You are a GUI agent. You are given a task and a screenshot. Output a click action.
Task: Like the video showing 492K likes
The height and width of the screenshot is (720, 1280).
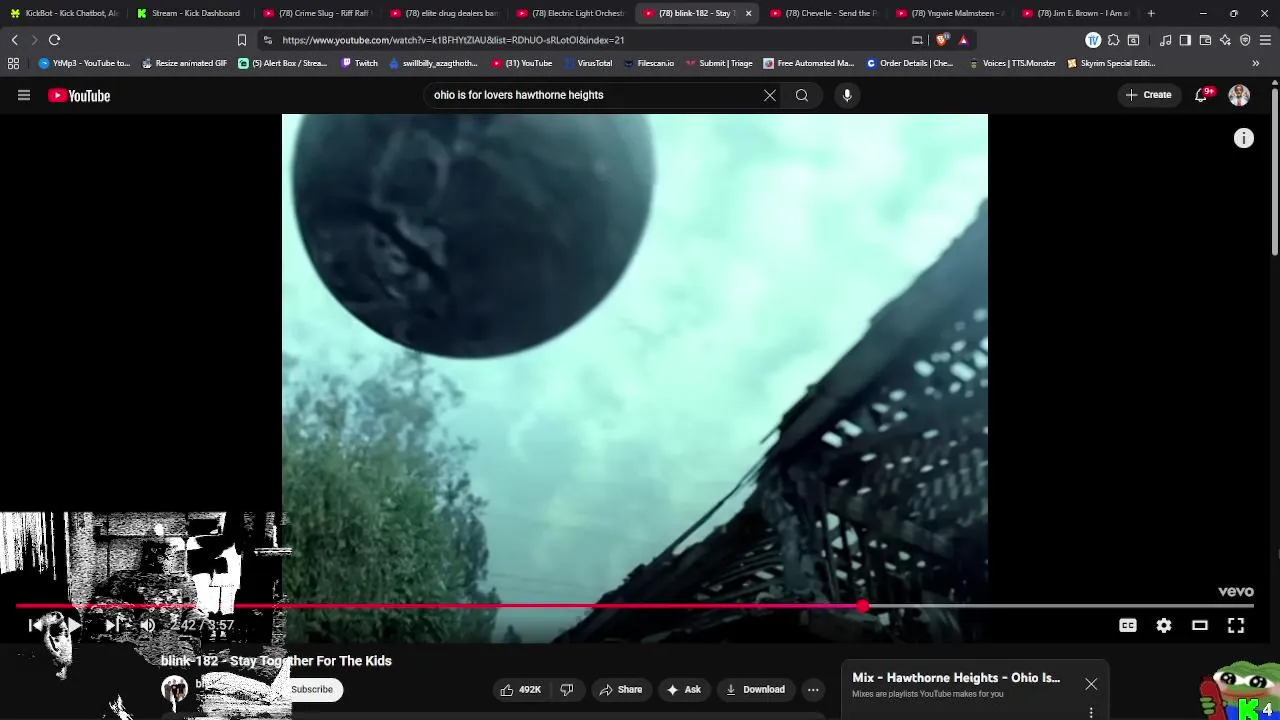520,689
